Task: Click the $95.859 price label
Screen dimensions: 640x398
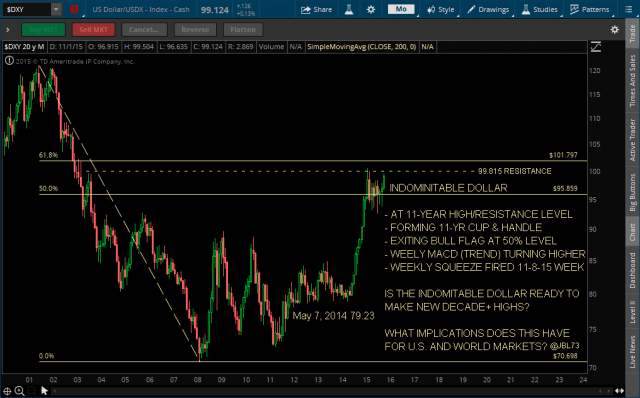Action: pos(565,189)
